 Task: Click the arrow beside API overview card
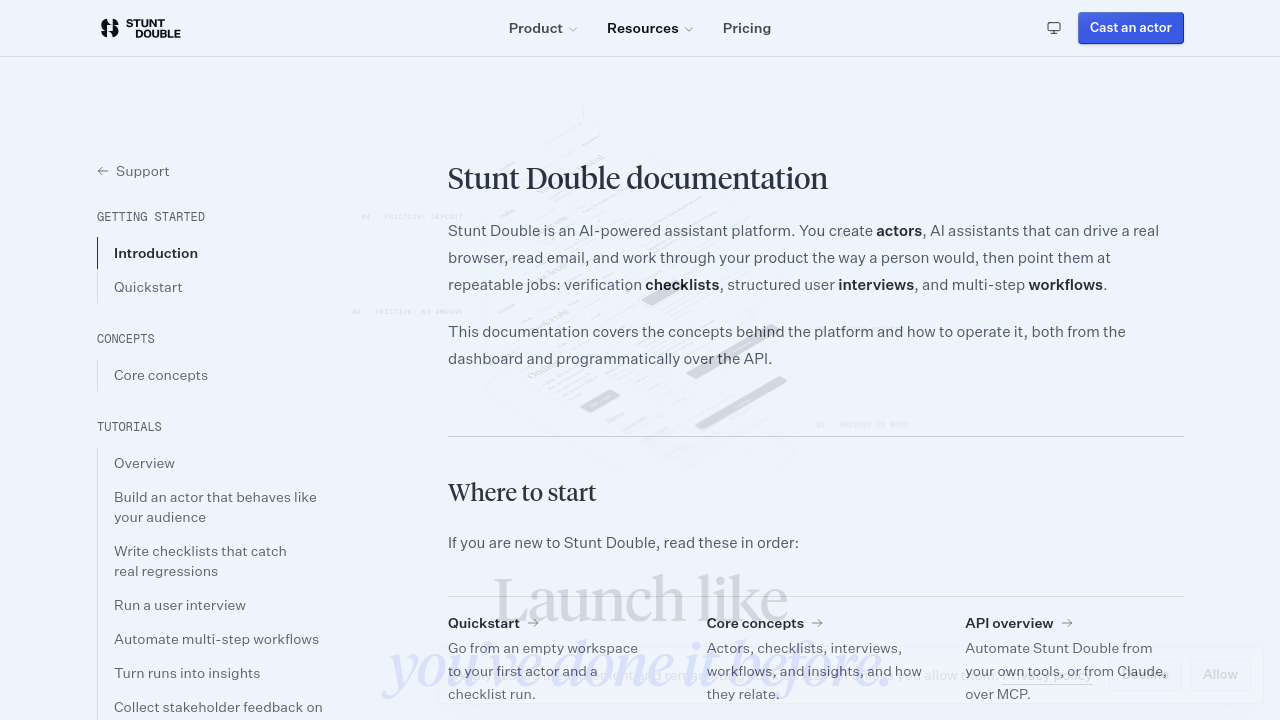click(x=1067, y=623)
